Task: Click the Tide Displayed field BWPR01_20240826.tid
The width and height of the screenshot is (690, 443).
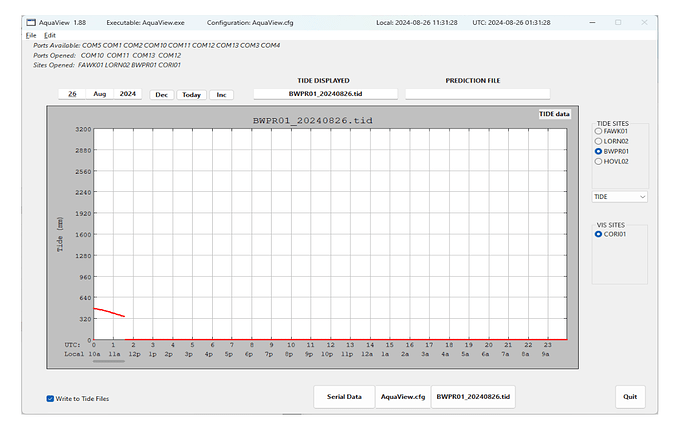Action: tap(325, 94)
